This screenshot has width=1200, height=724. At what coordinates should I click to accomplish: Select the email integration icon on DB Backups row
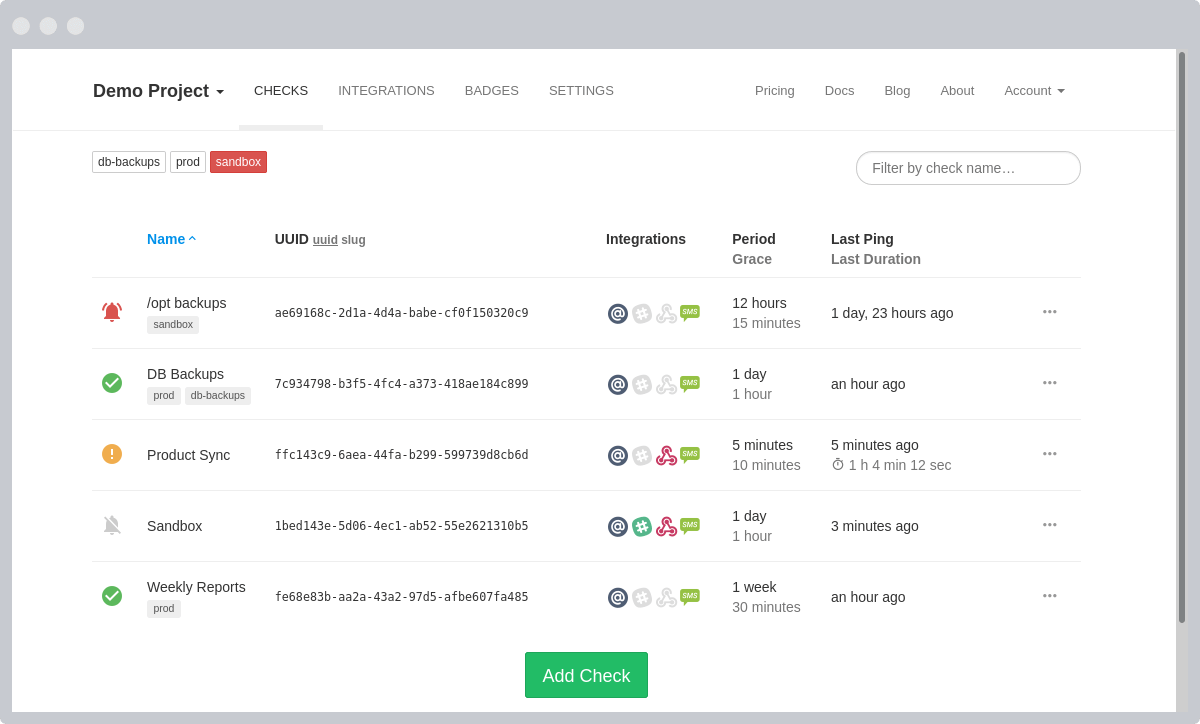[617, 384]
